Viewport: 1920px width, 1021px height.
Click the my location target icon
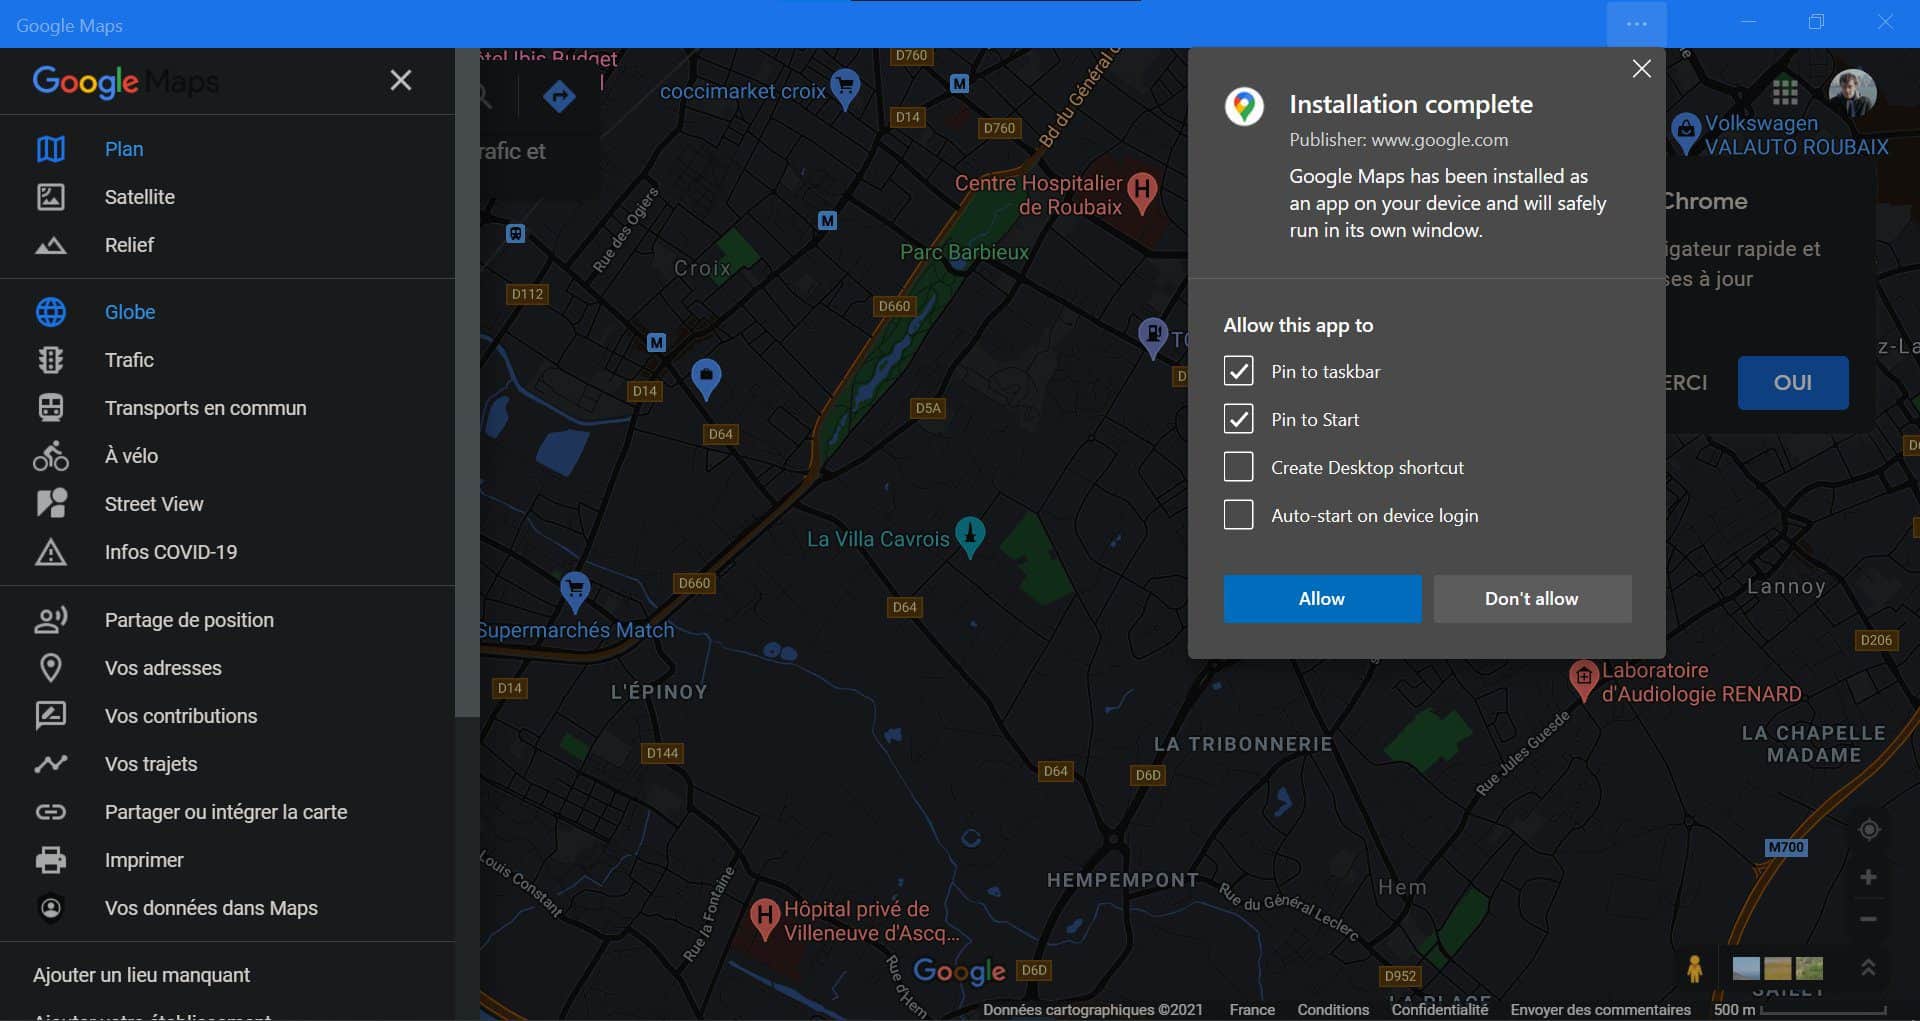(1868, 830)
